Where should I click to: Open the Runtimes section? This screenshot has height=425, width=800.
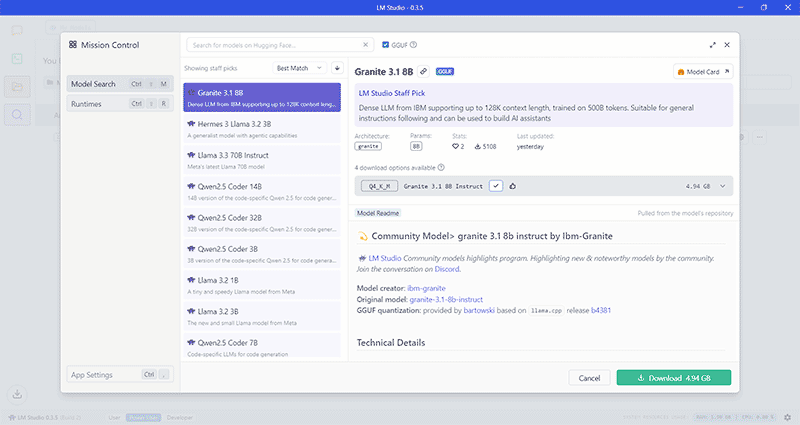(x=120, y=104)
